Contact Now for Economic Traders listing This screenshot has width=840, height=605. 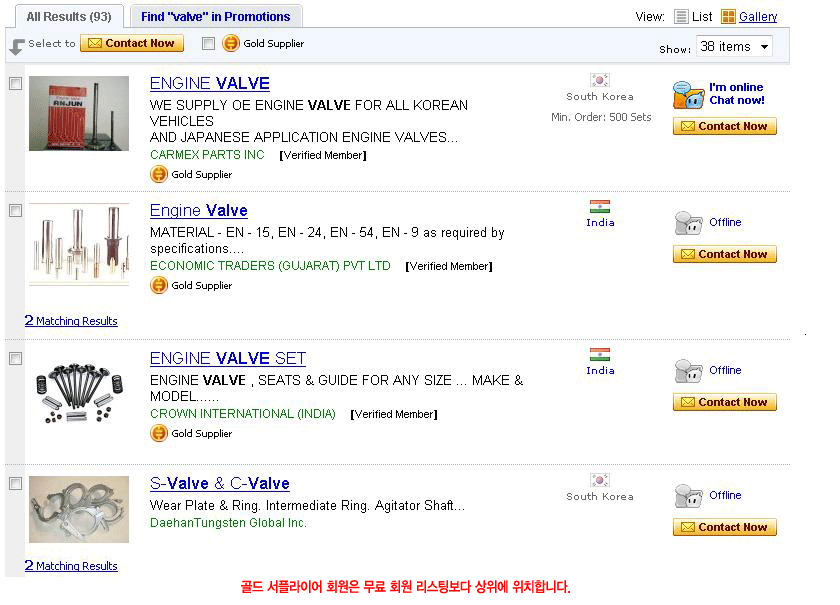[x=725, y=255]
